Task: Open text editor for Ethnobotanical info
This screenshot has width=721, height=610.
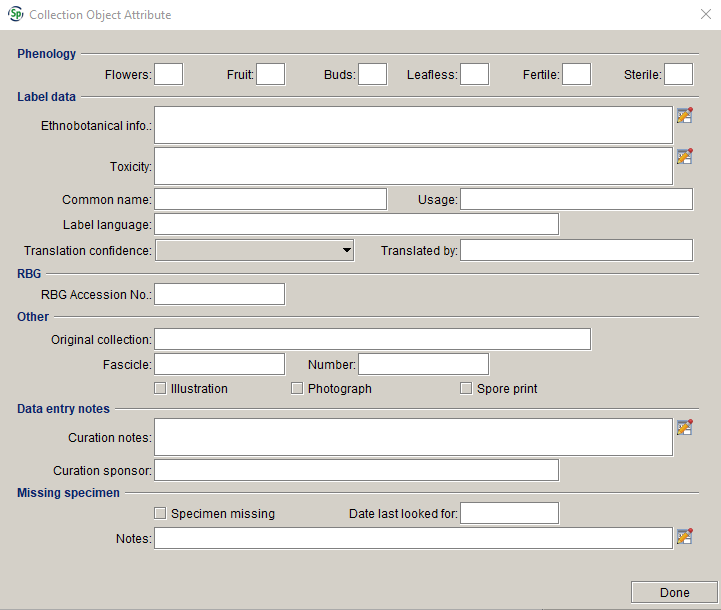Action: [x=685, y=115]
